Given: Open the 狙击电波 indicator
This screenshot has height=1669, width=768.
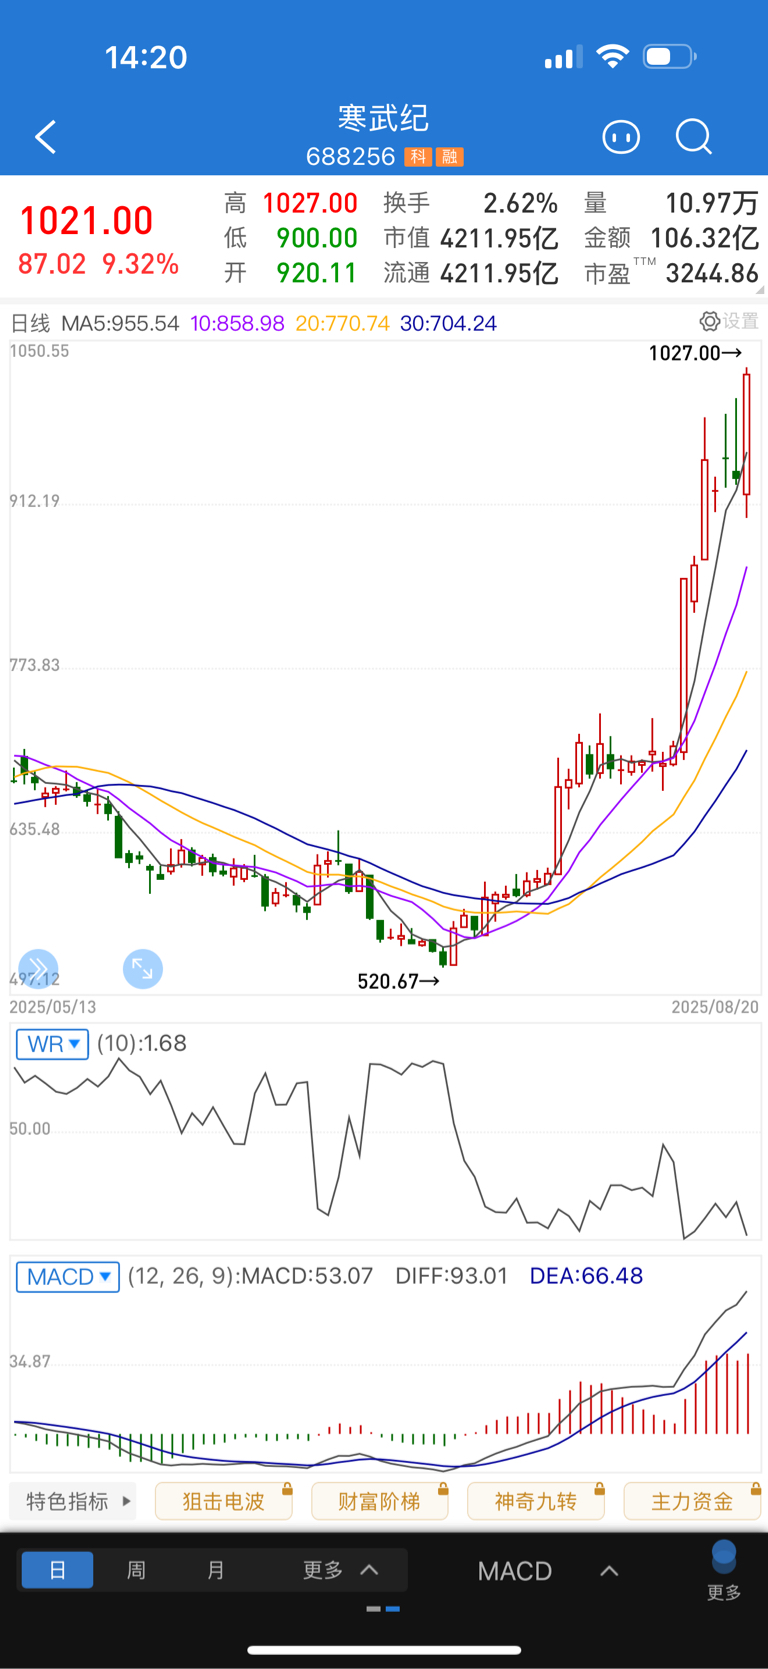Looking at the screenshot, I should (224, 1501).
